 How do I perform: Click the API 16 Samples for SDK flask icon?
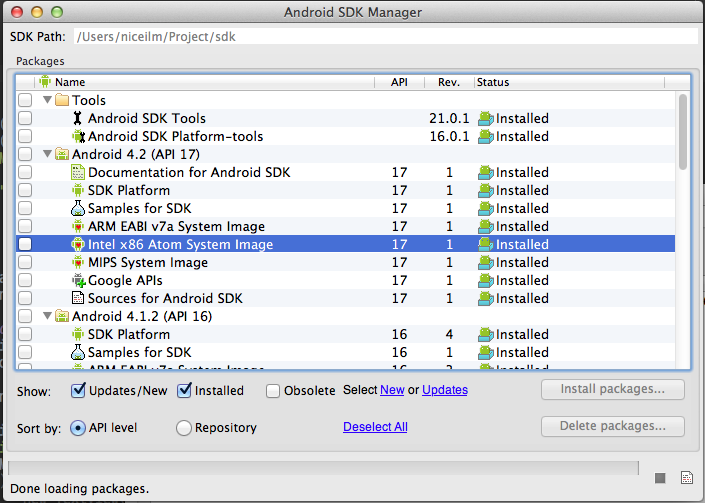(x=78, y=352)
